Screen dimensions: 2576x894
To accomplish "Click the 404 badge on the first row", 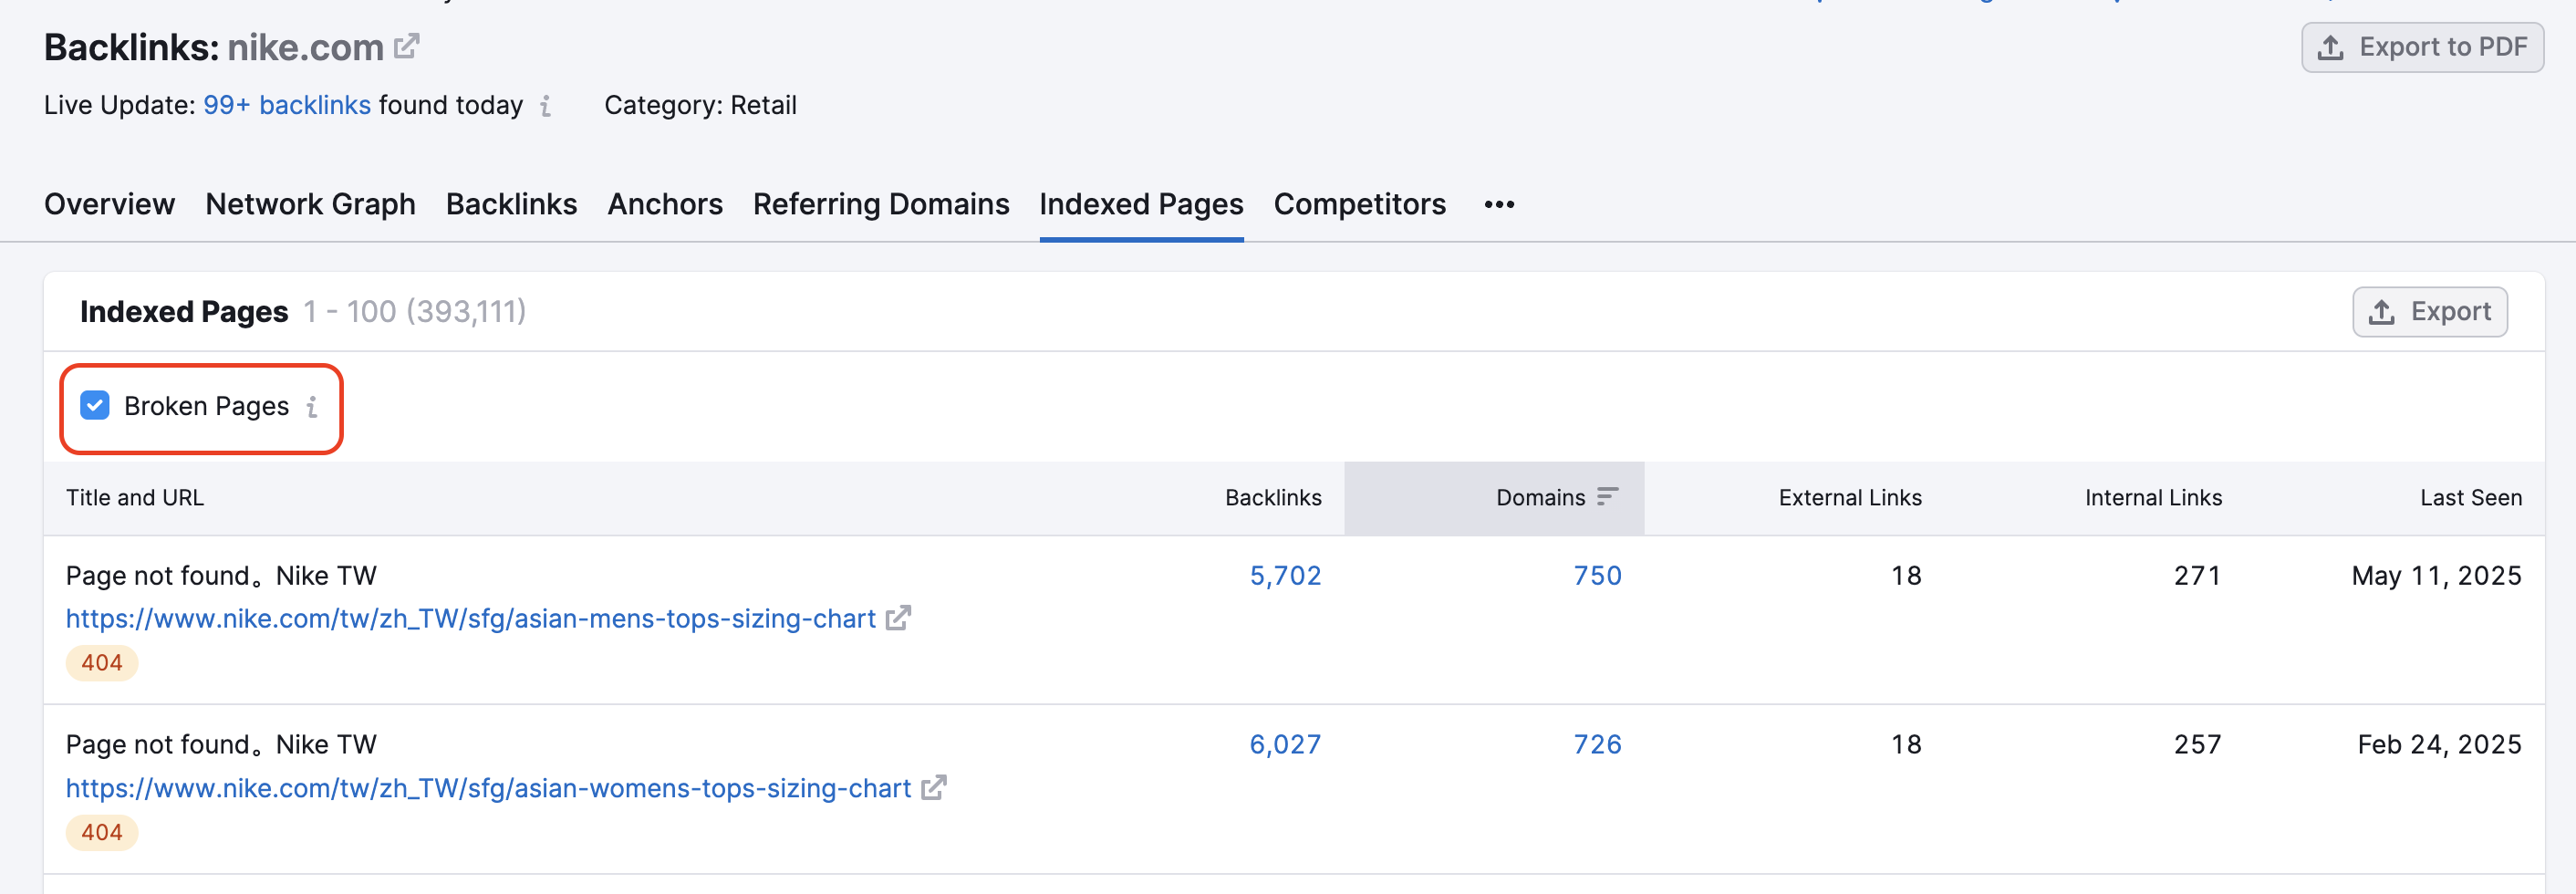I will coord(101,661).
